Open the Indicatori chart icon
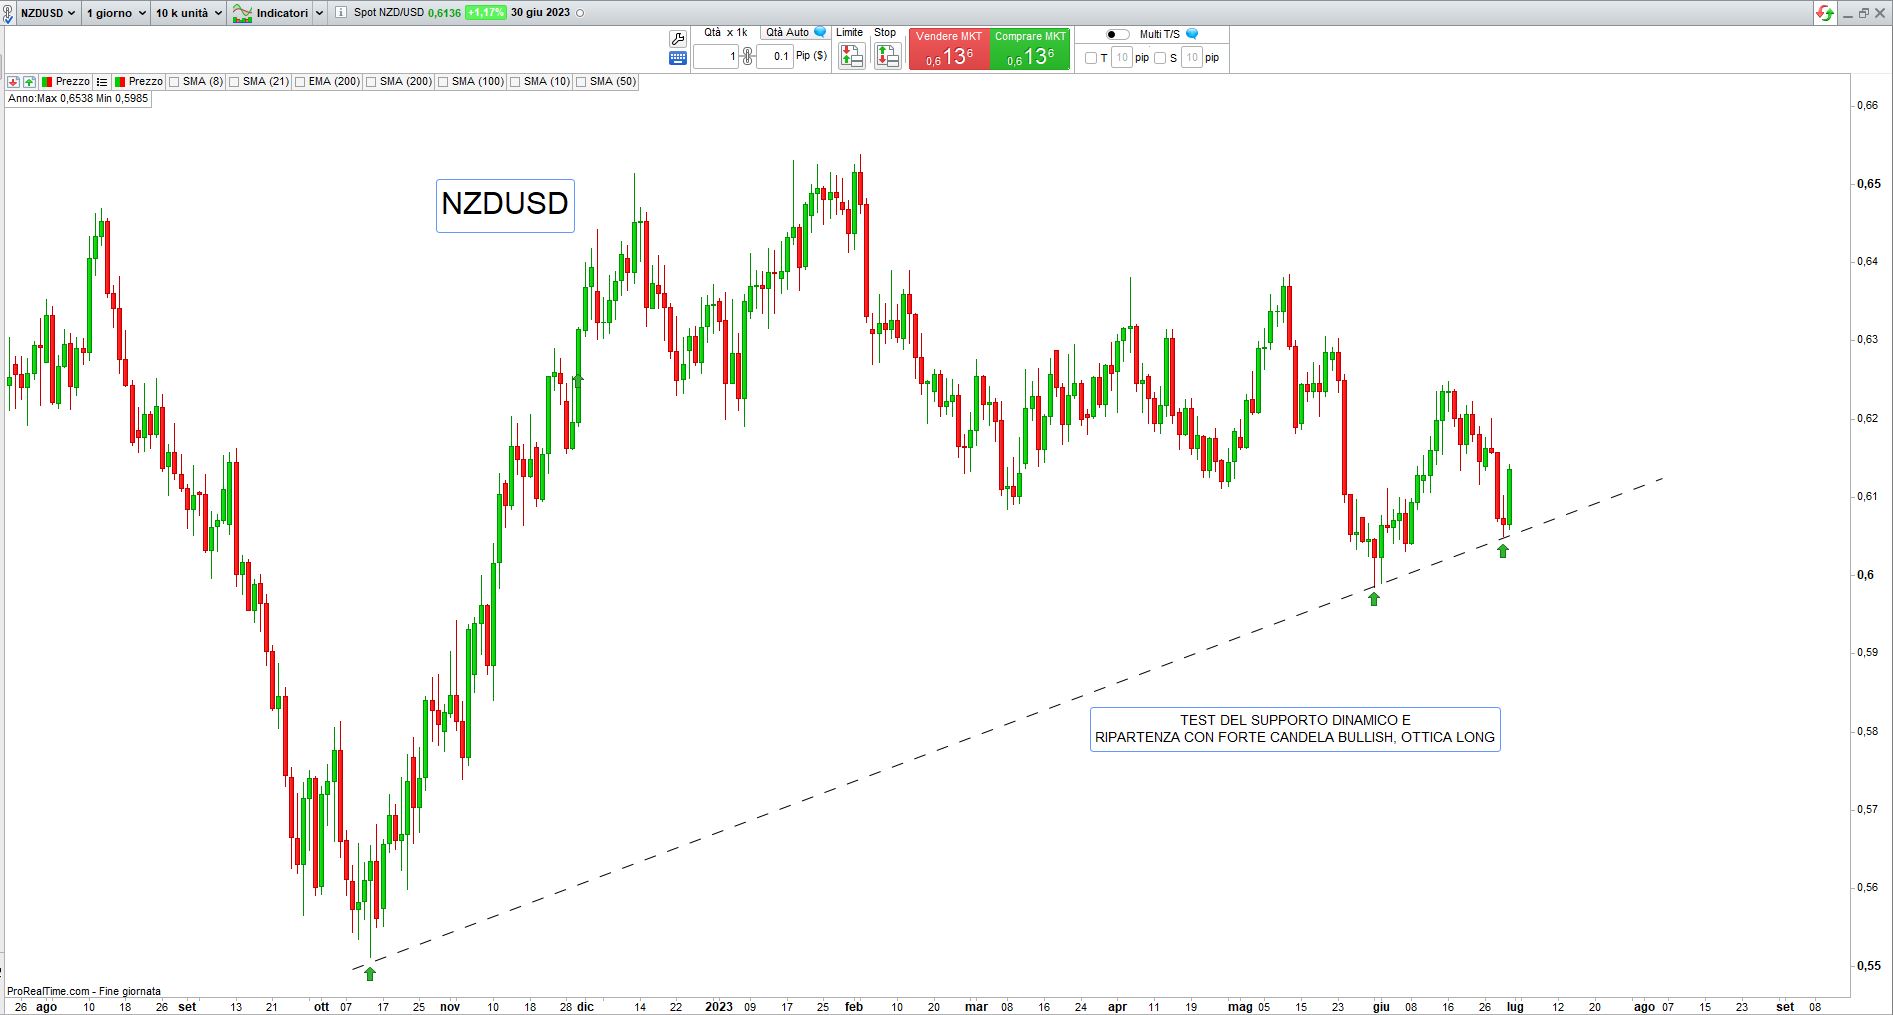Viewport: 1893px width, 1015px height. click(241, 13)
